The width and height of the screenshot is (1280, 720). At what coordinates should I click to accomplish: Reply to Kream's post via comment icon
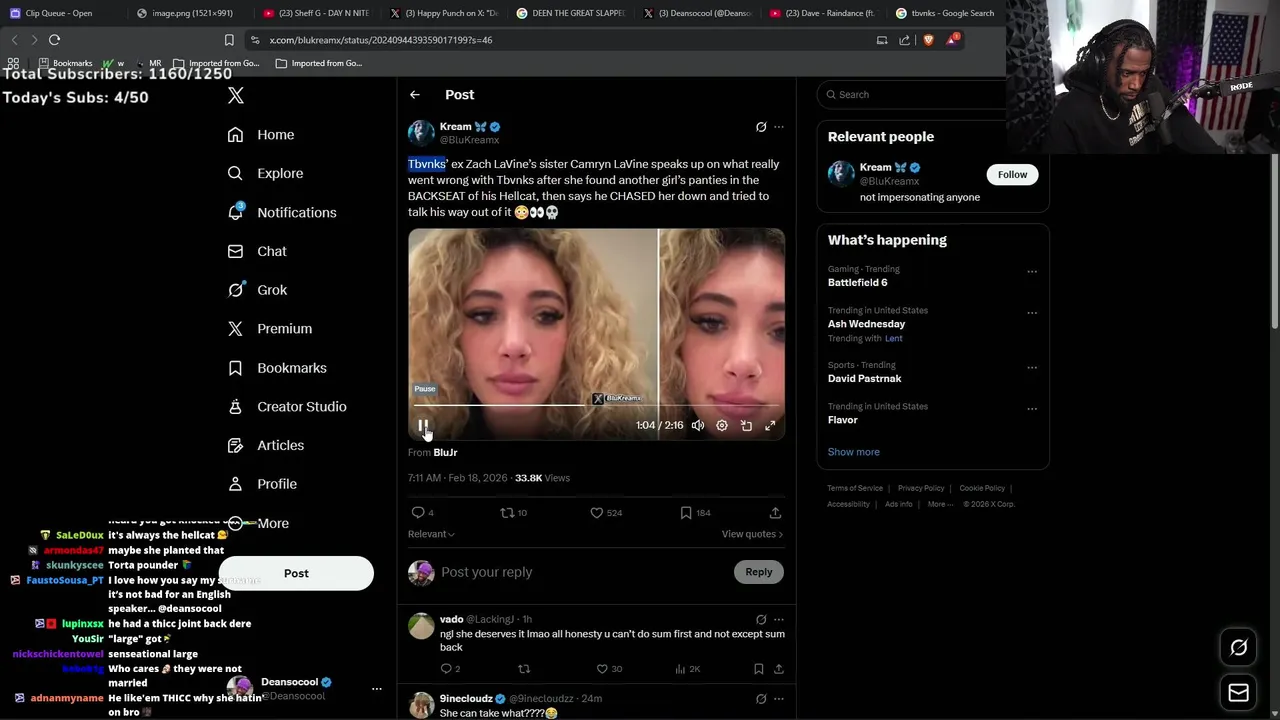tap(423, 512)
